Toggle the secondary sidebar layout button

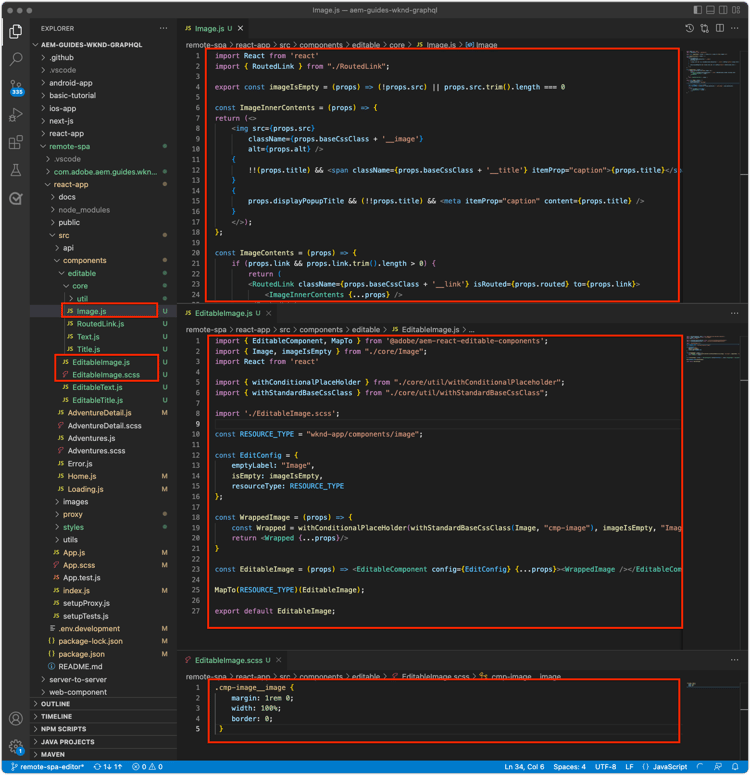[724, 10]
